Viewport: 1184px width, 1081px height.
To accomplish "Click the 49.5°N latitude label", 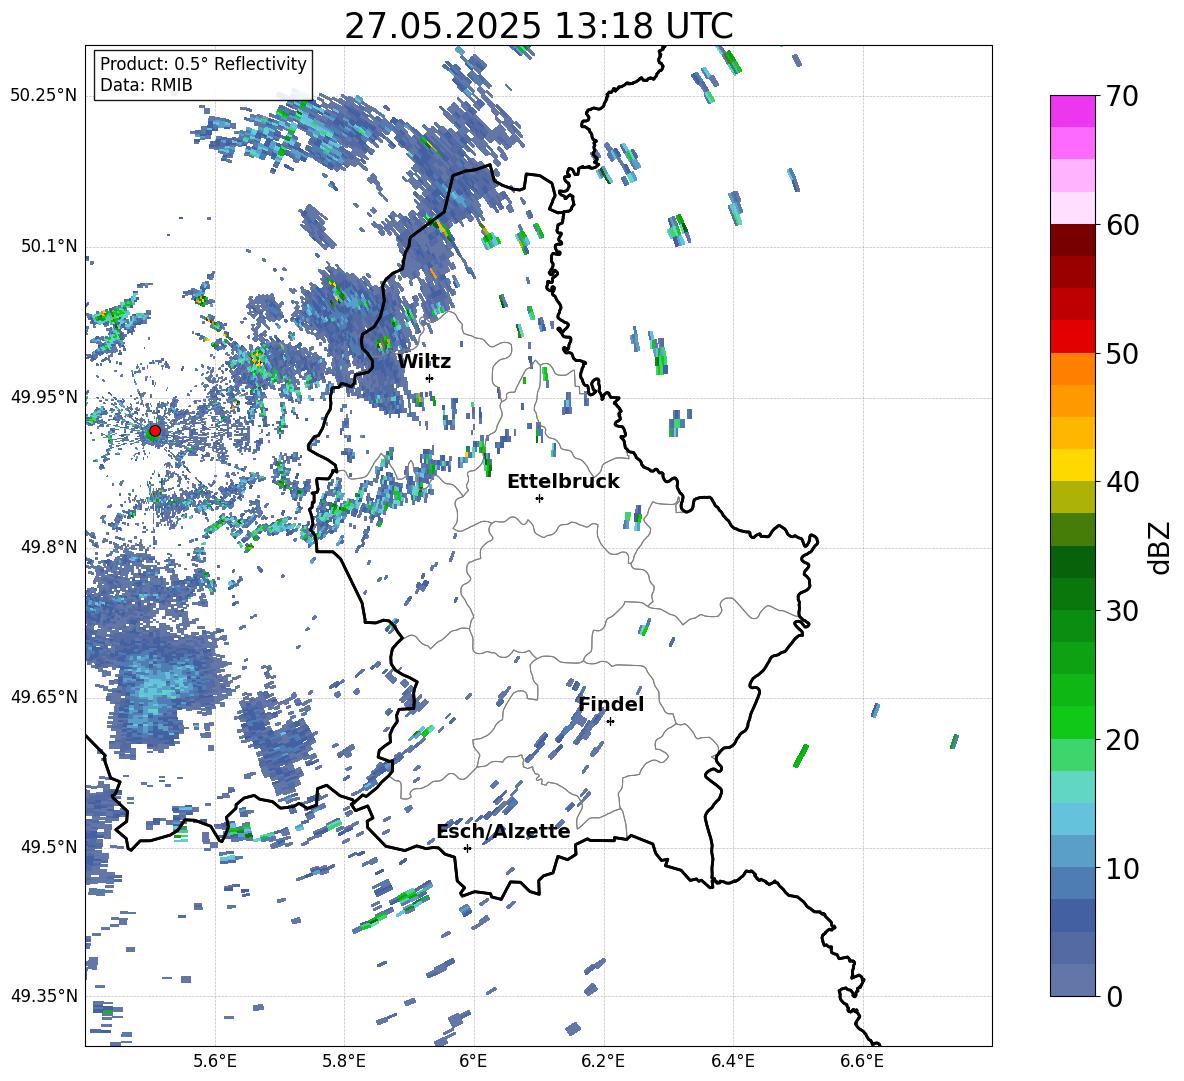I will [49, 847].
